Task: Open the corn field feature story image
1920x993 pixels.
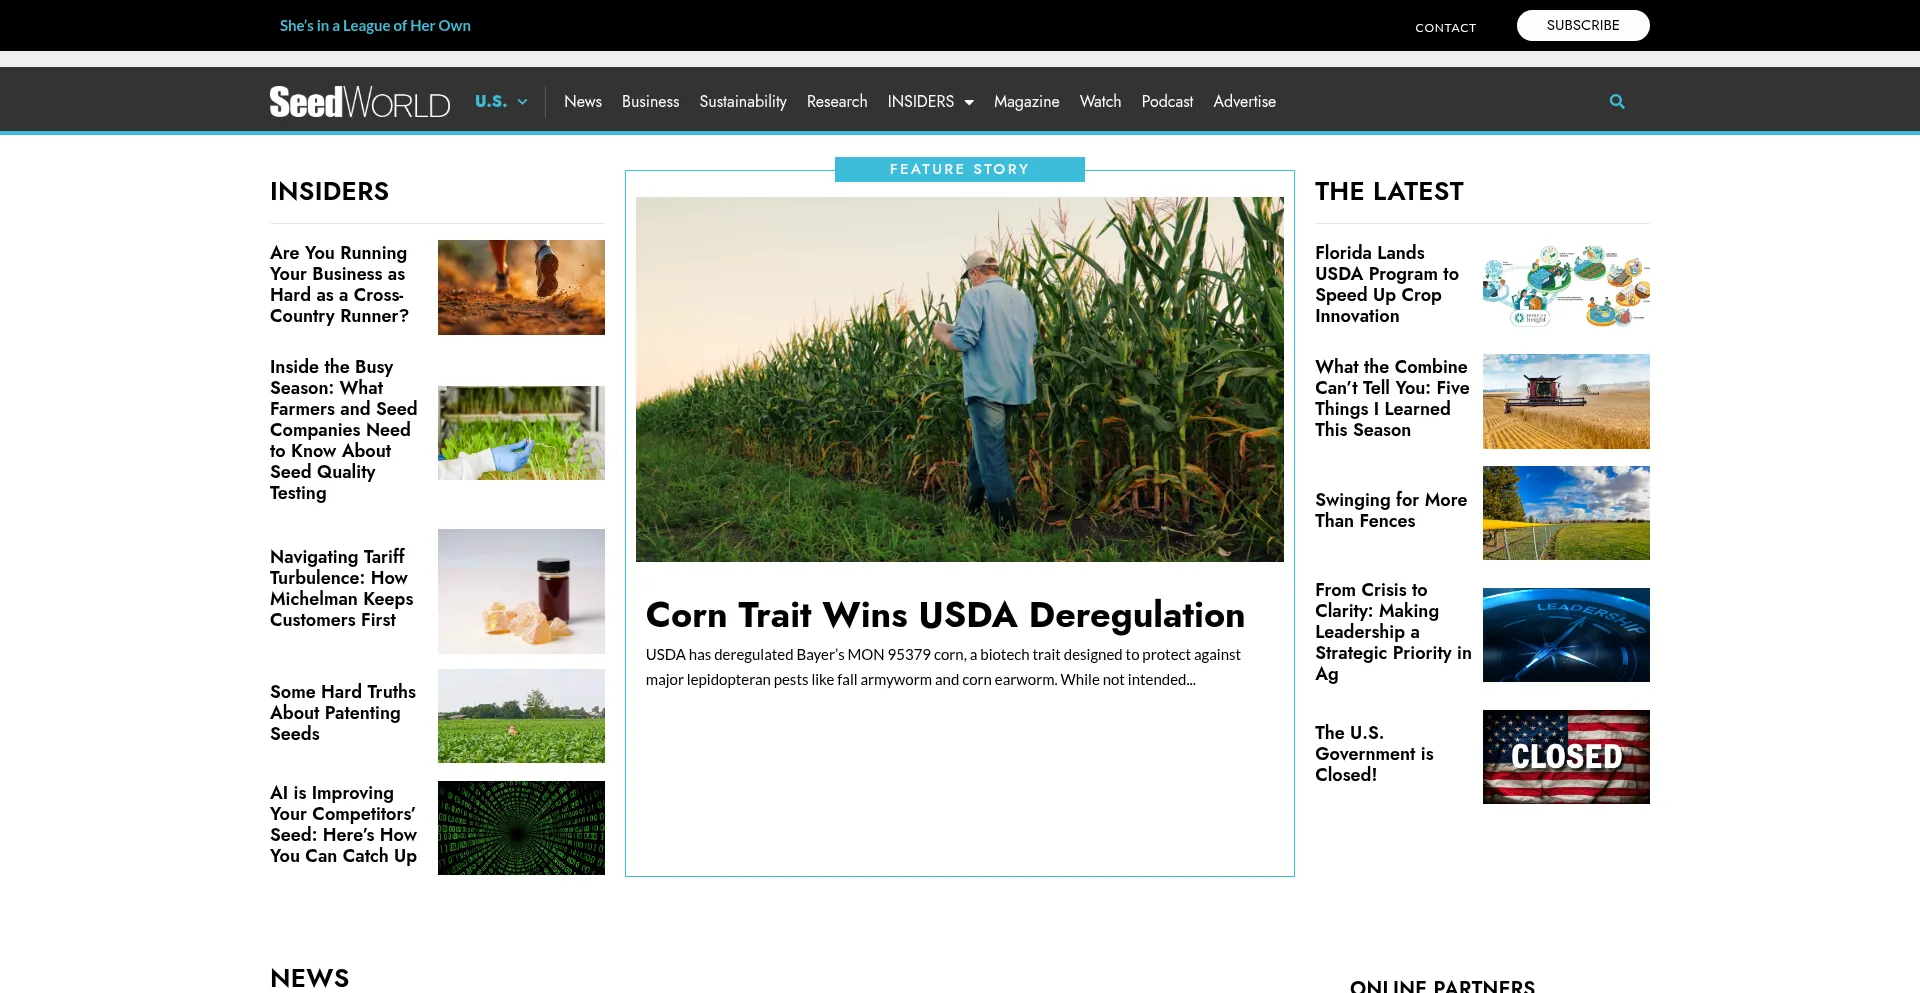Action: pos(959,379)
